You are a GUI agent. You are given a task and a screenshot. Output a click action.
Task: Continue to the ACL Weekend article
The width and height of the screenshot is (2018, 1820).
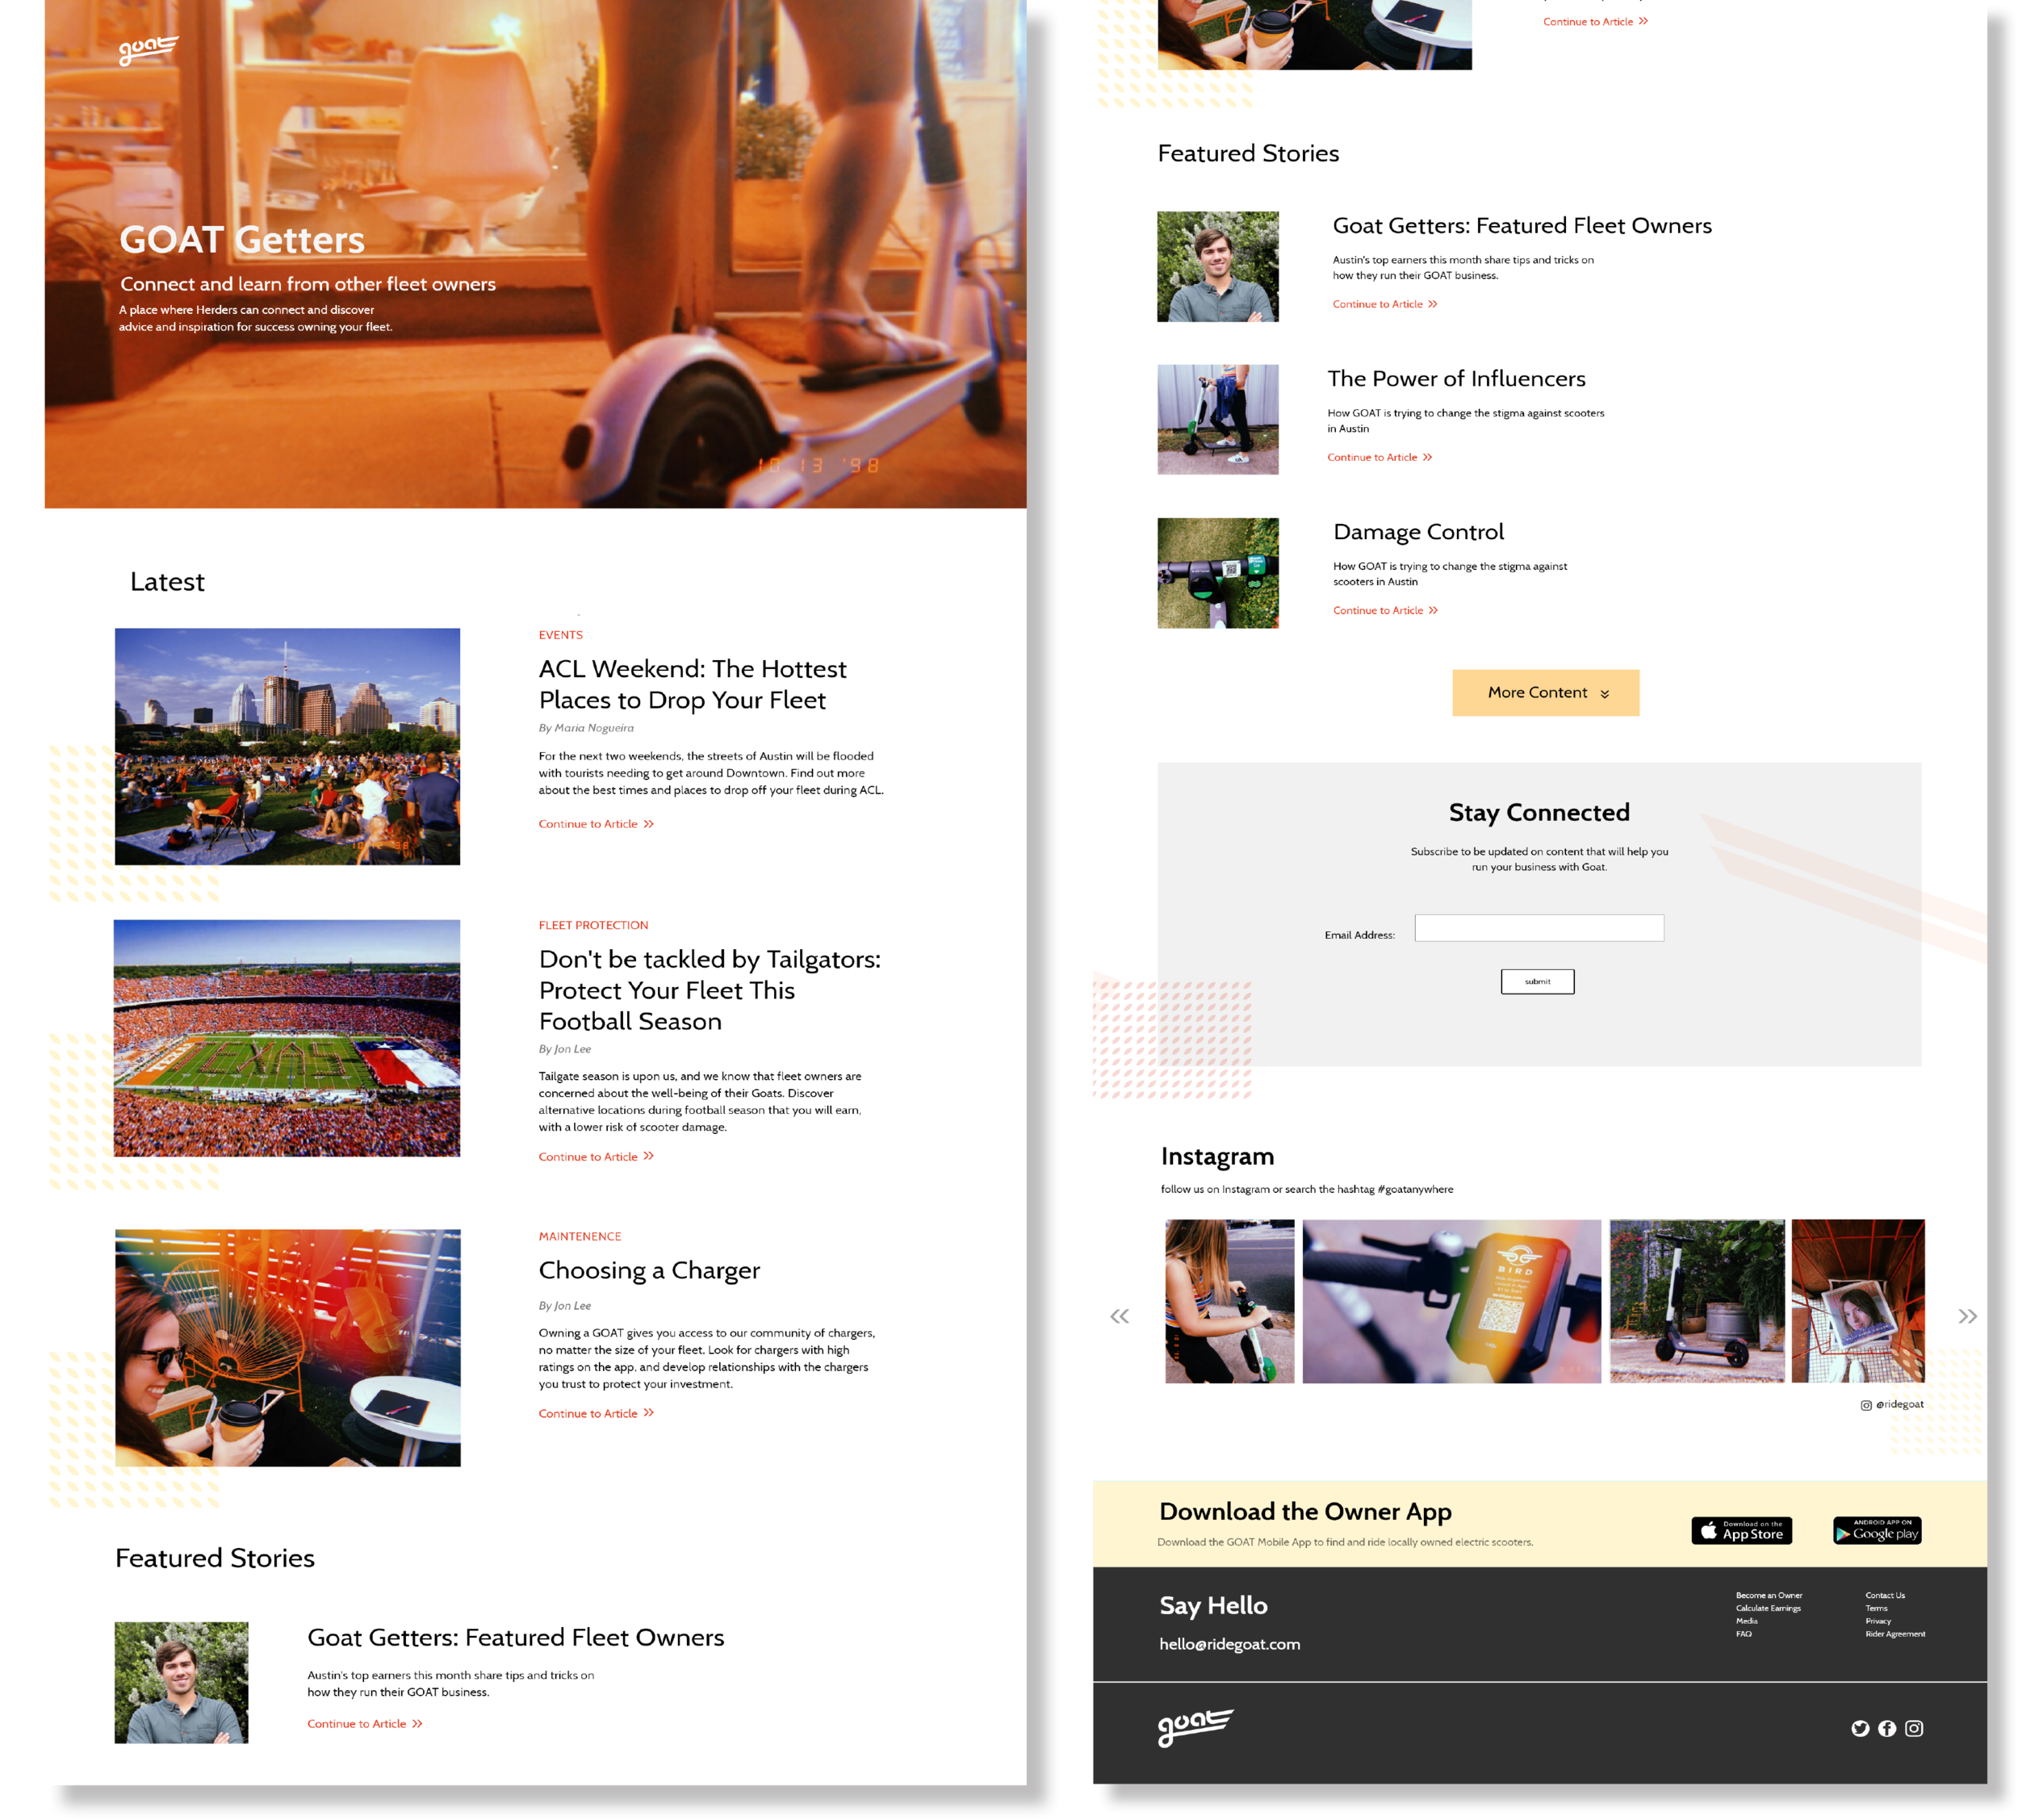(596, 824)
